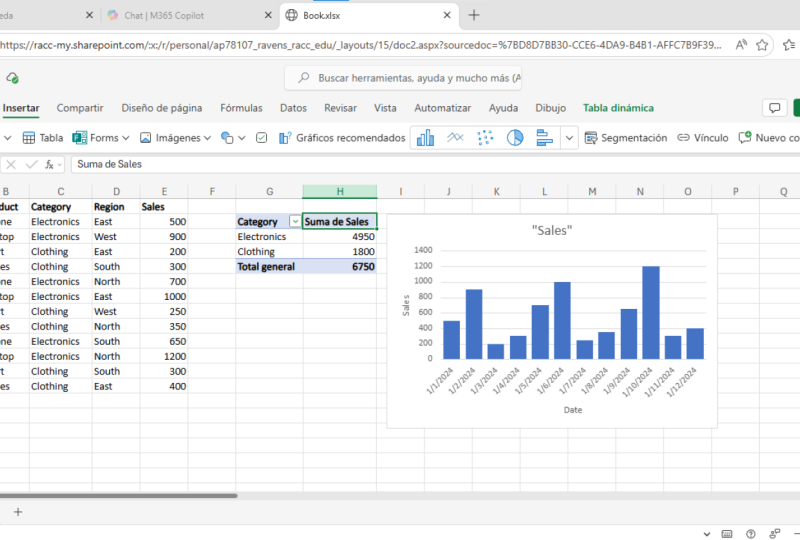
Task: Select column H header
Action: coord(340,192)
